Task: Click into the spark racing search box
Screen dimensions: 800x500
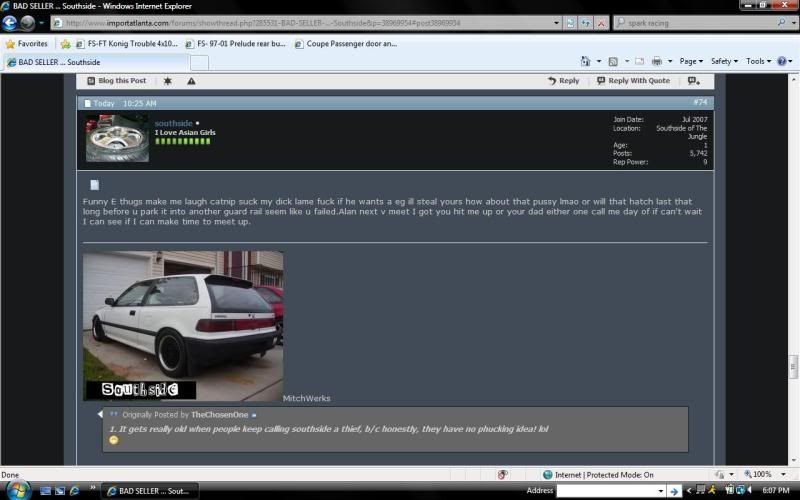Action: (695, 22)
